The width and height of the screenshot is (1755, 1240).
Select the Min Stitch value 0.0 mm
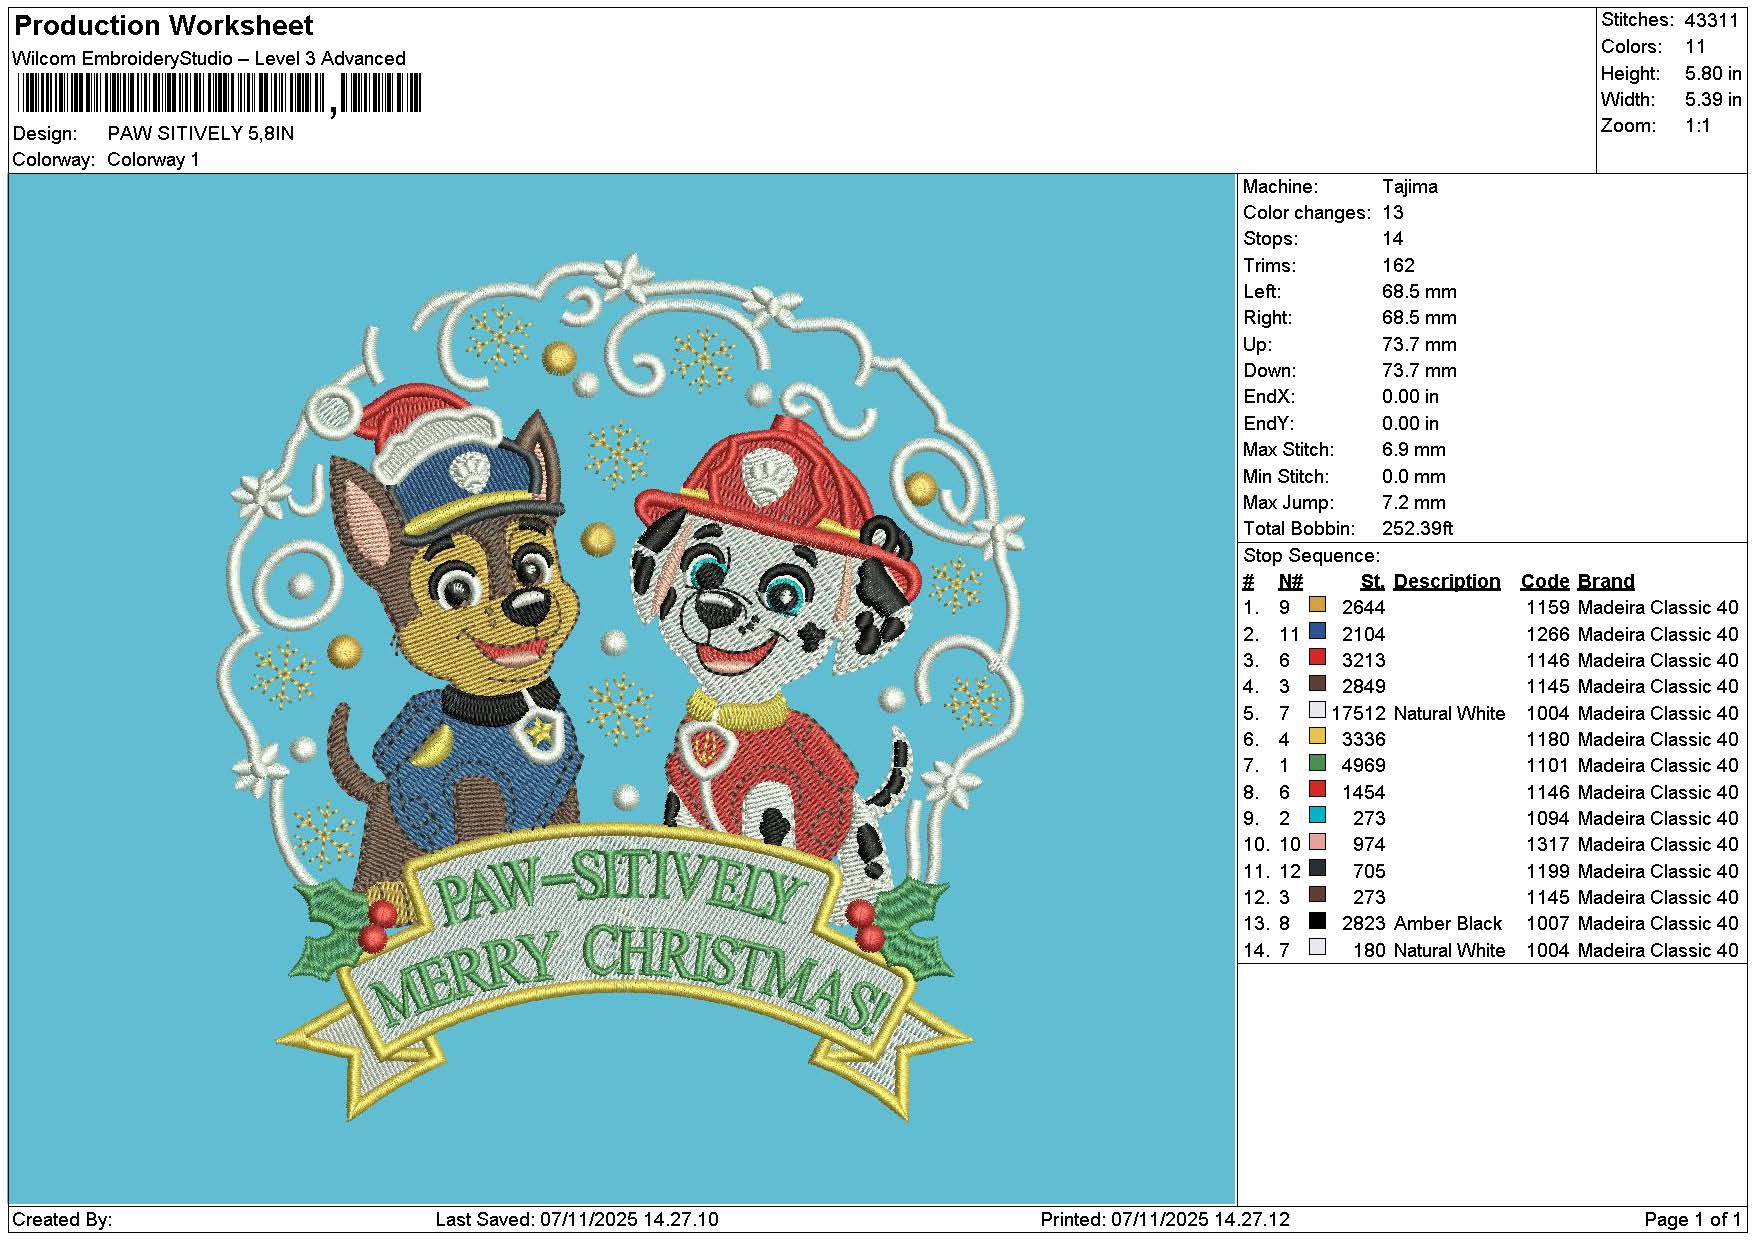[x=1414, y=477]
